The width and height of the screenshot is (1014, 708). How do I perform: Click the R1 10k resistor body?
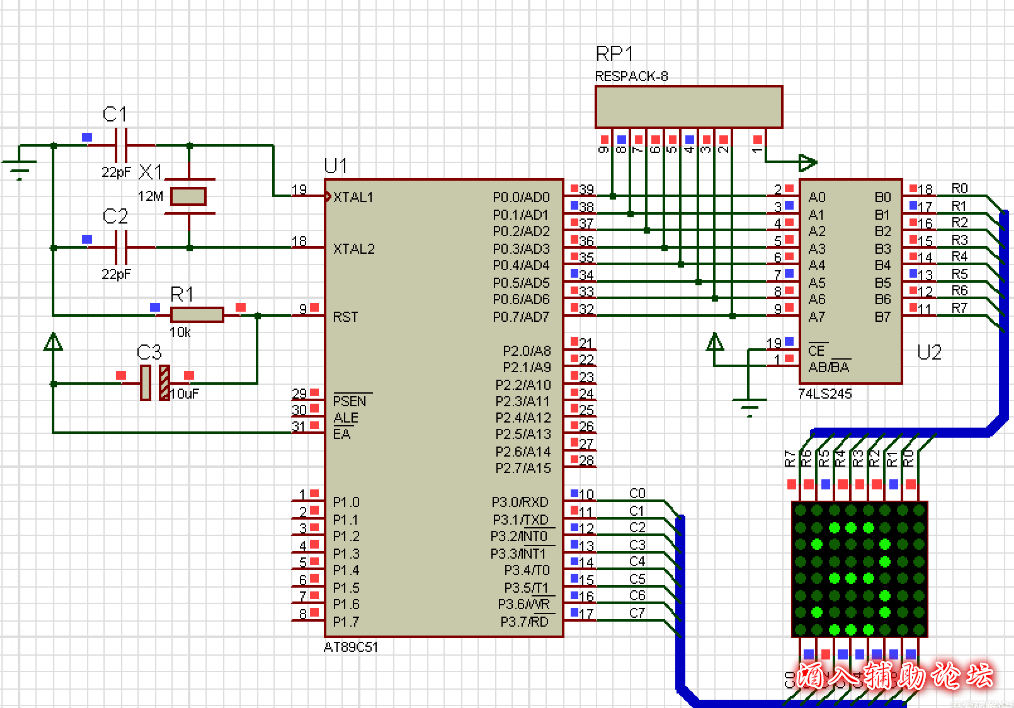point(196,315)
